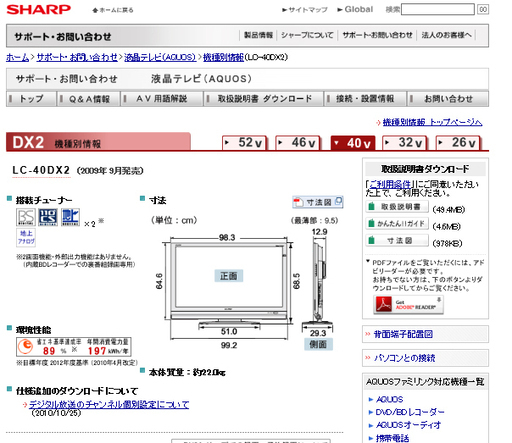Click the 地上アナログ tuner icon
Screen dimensions: 512x443
point(26,237)
